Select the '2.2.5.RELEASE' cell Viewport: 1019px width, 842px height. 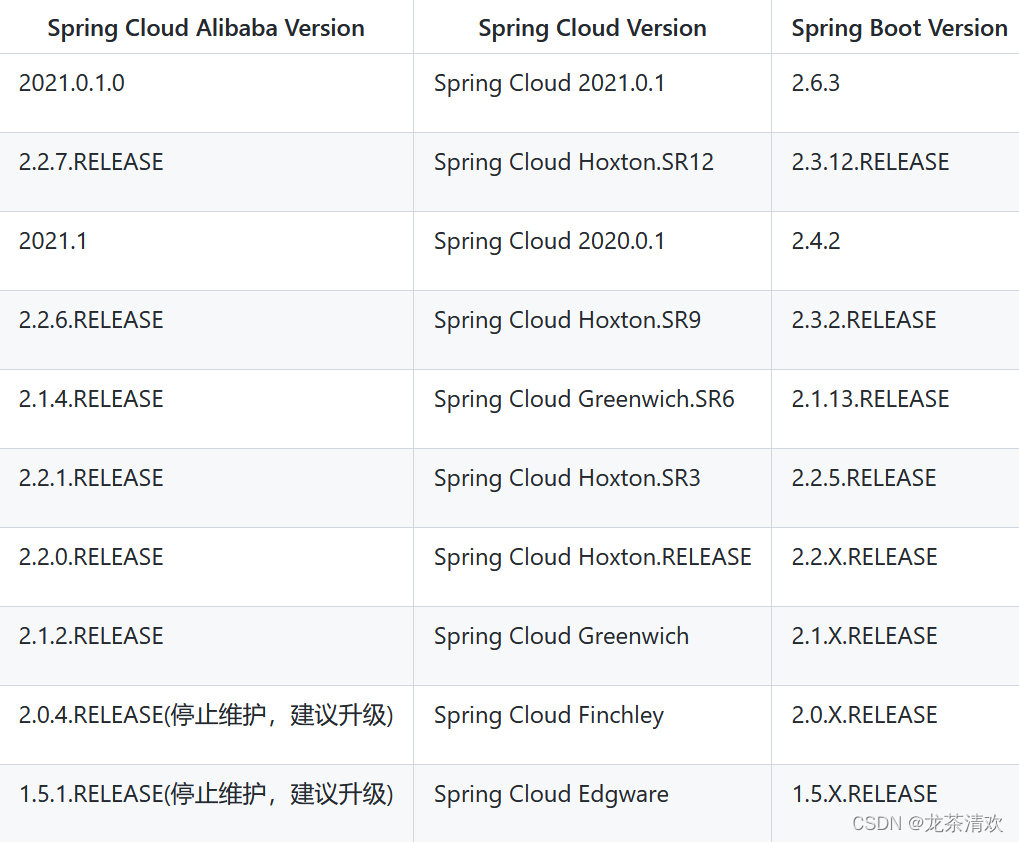(896, 488)
